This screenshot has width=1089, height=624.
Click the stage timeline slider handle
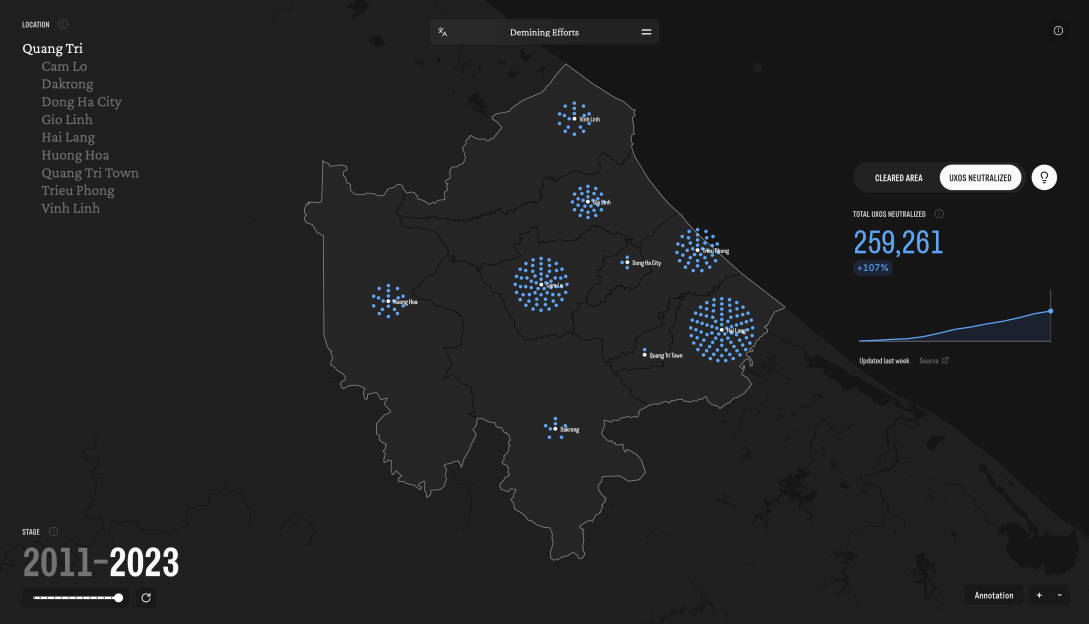pyautogui.click(x=119, y=598)
